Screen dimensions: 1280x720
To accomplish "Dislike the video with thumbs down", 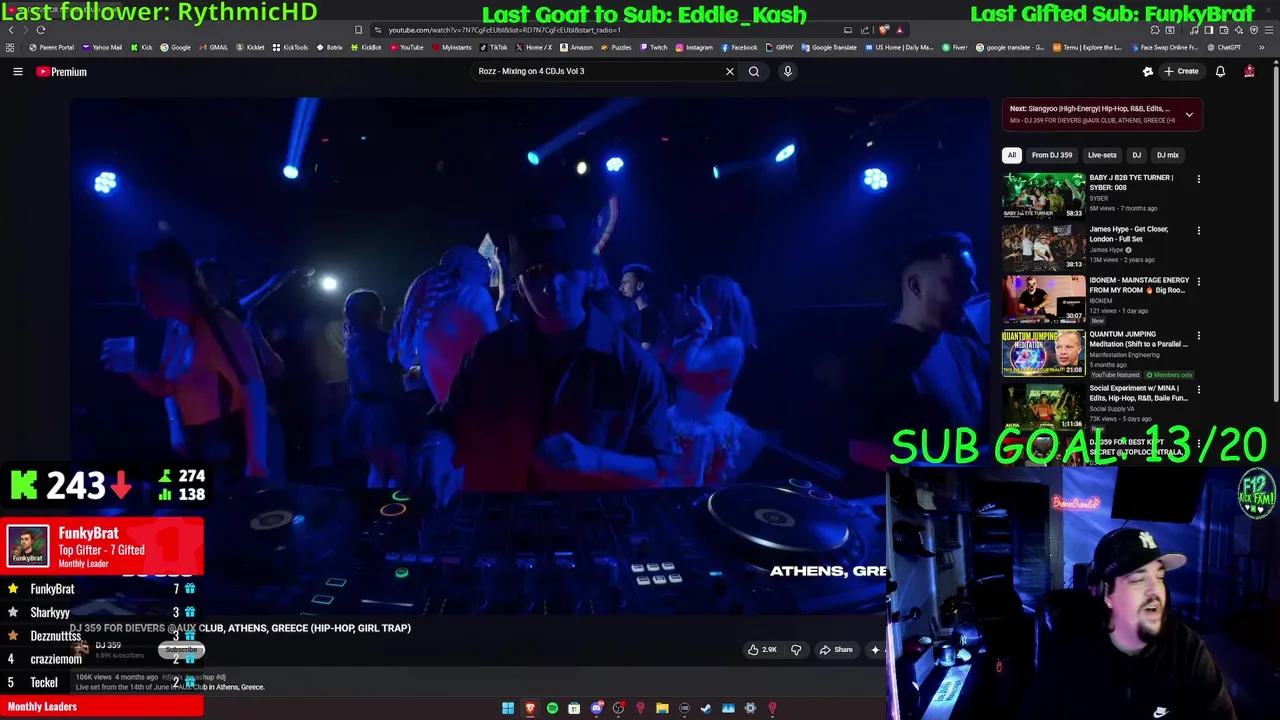I will click(x=796, y=650).
